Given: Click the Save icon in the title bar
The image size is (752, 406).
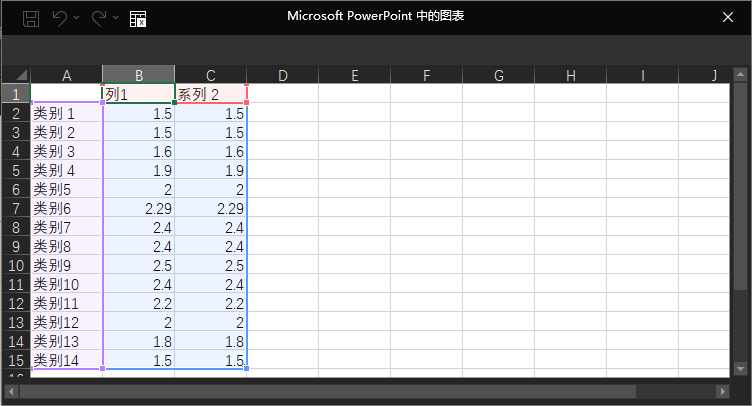Looking at the screenshot, I should (31, 19).
